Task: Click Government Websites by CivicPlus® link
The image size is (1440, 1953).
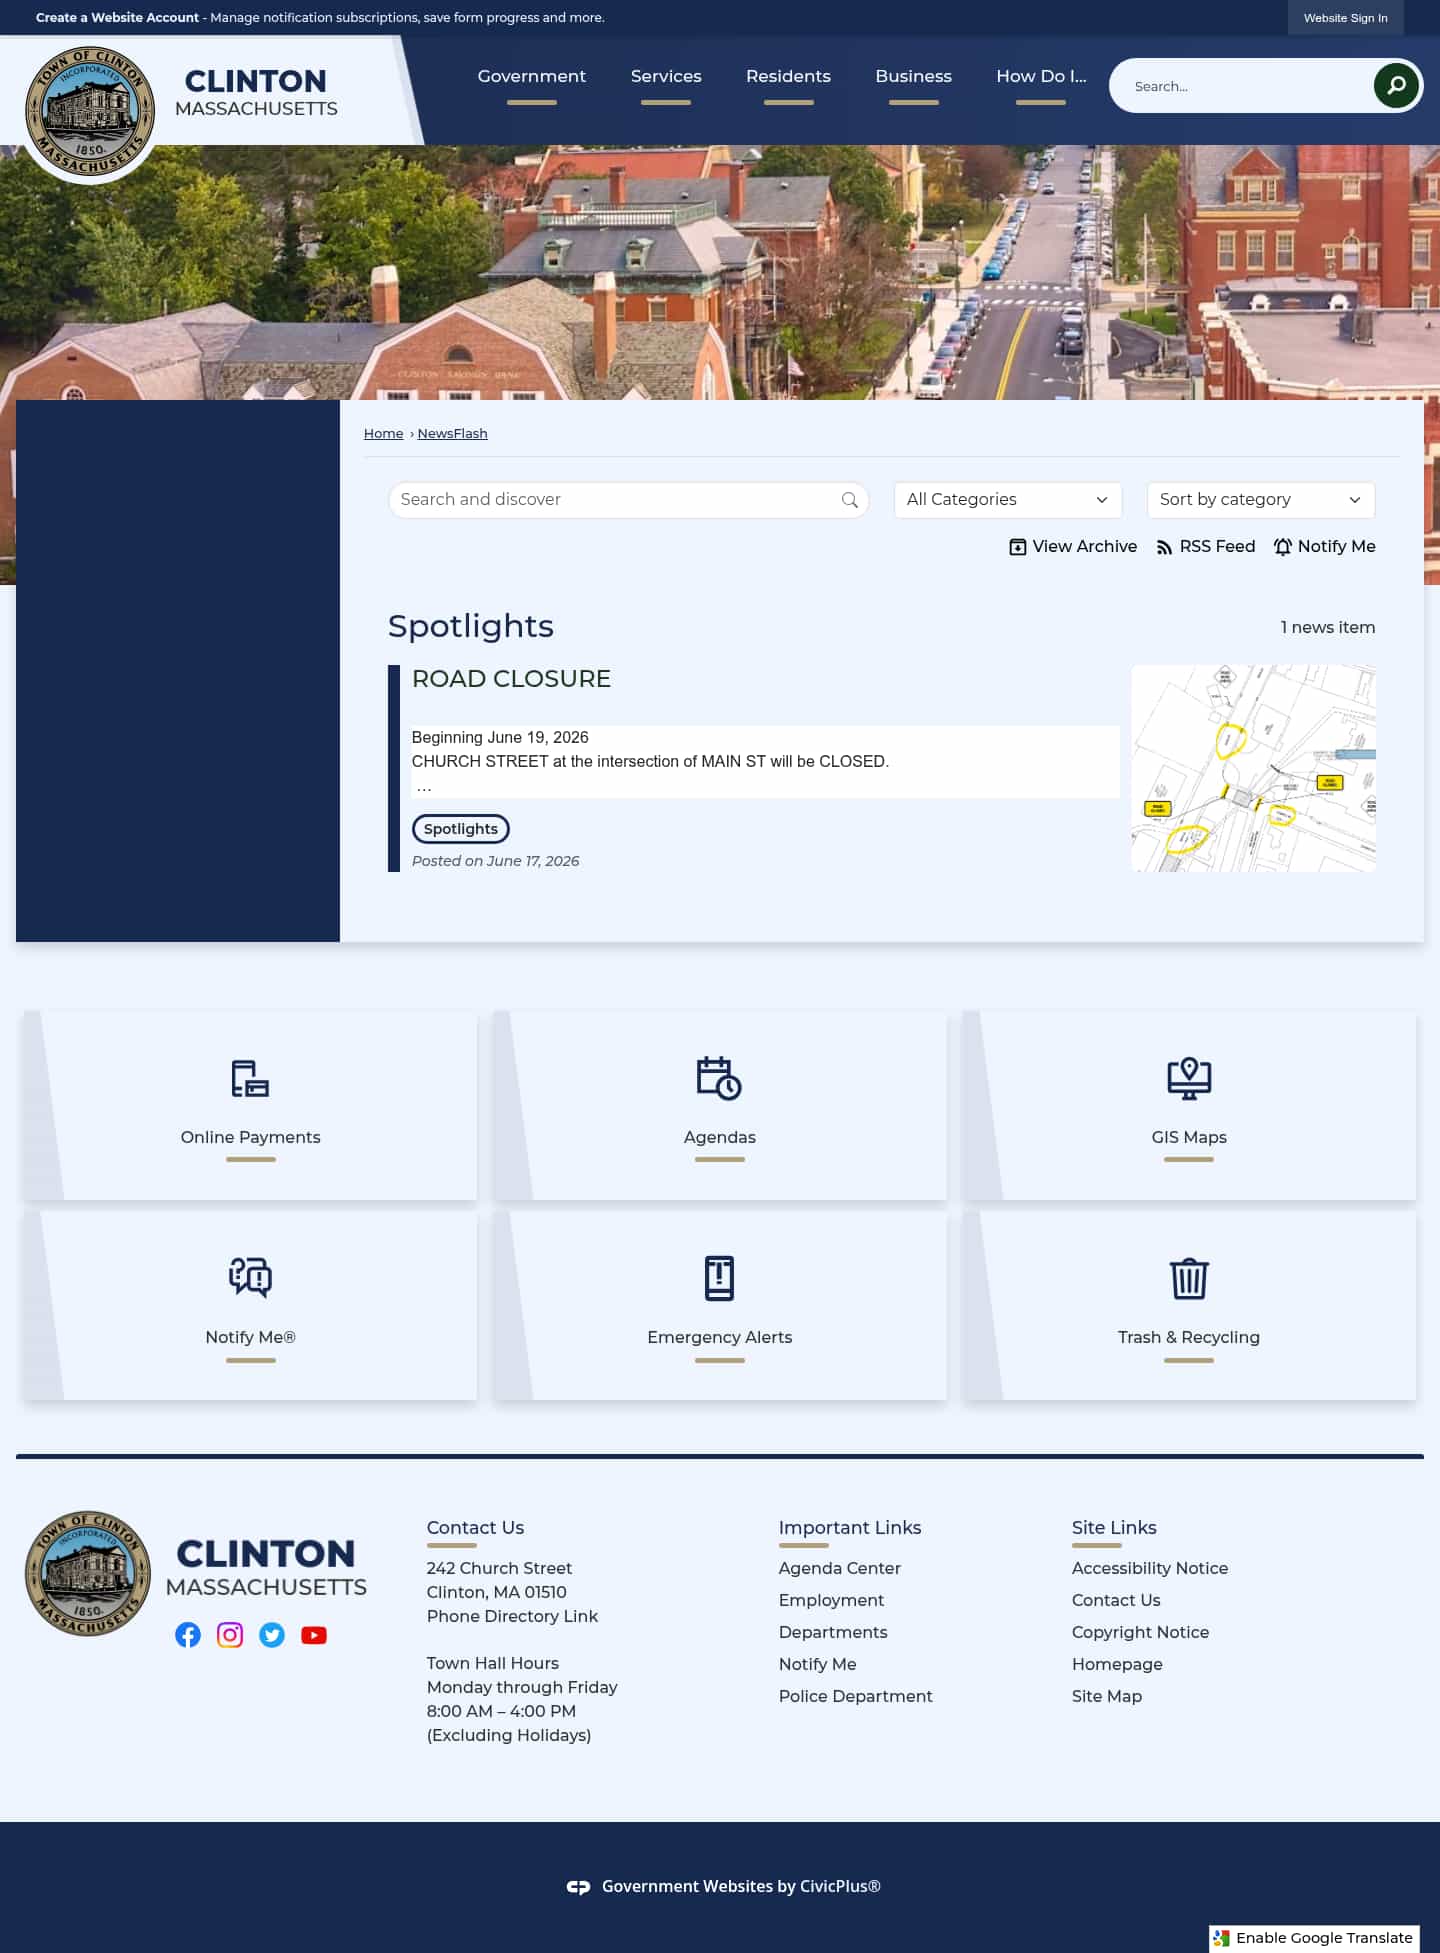Action: 741,1887
